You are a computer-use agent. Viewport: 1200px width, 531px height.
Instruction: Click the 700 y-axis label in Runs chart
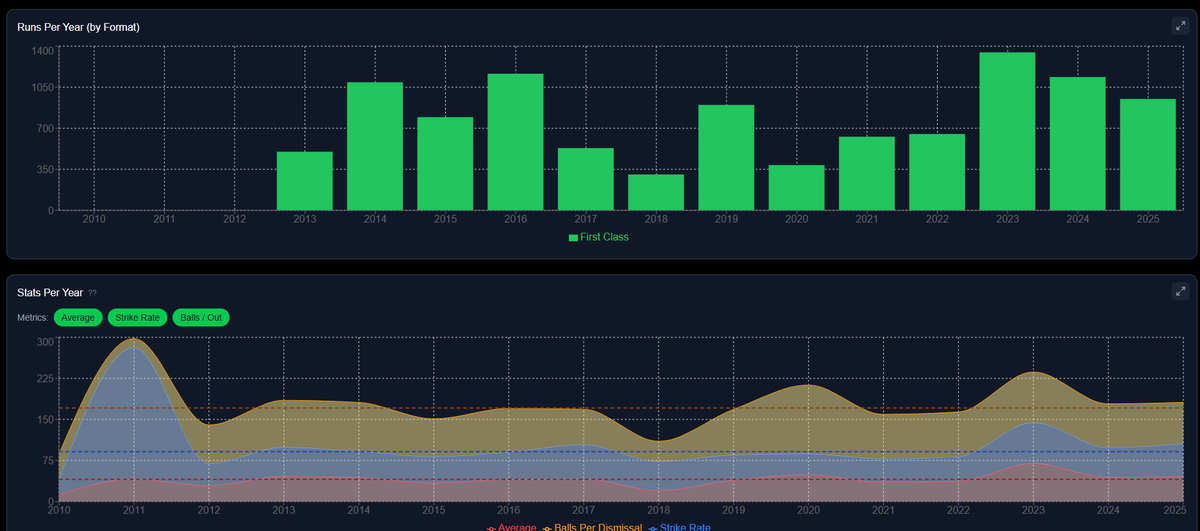[x=44, y=128]
